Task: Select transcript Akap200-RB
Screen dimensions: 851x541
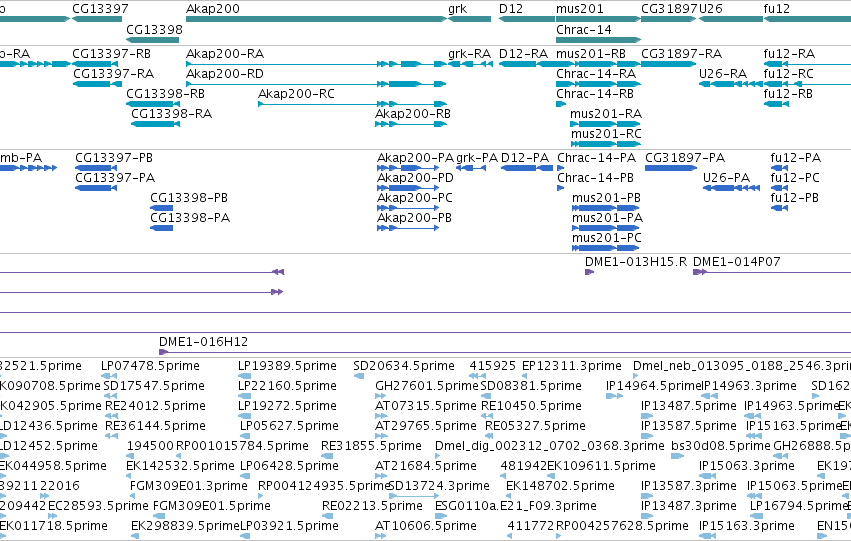Action: (411, 124)
